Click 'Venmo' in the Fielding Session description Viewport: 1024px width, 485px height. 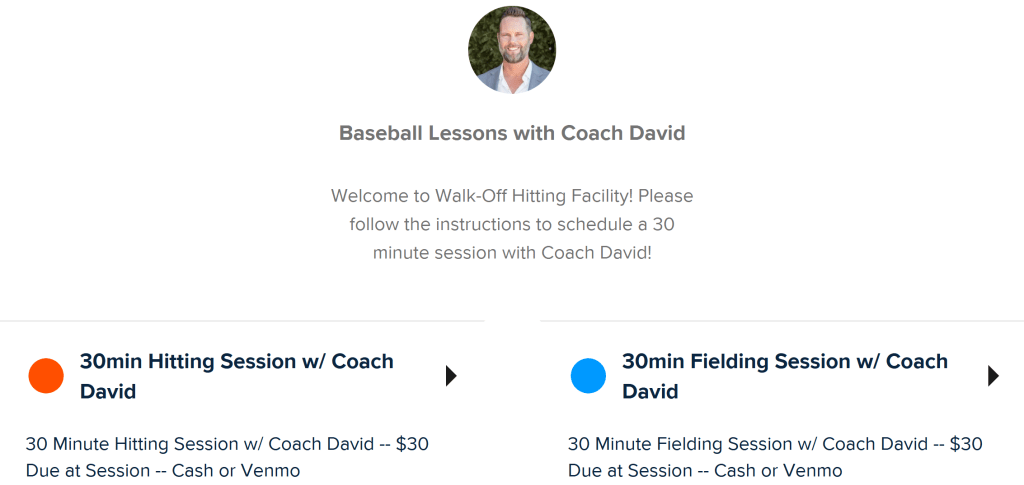coord(813,470)
